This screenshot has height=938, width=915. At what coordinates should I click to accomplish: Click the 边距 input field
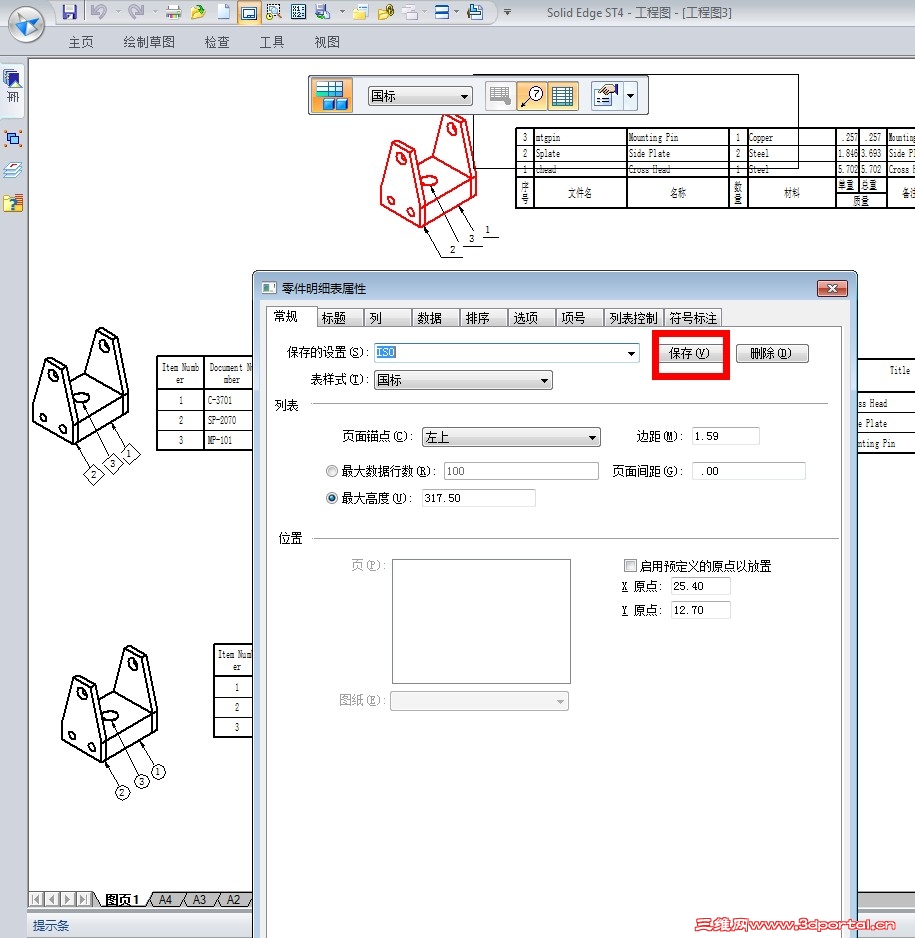coord(725,436)
